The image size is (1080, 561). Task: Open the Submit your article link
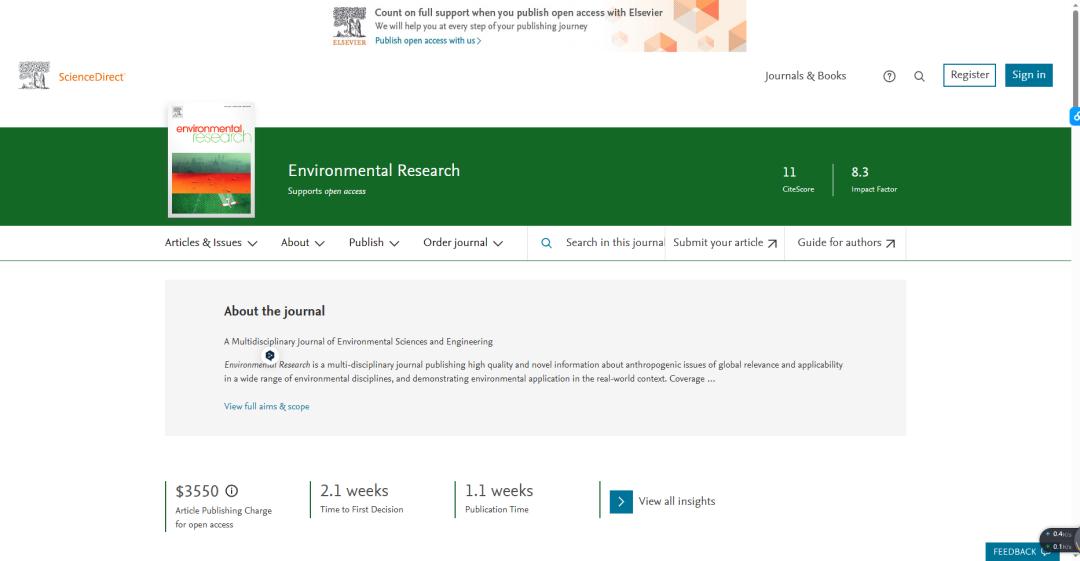[724, 243]
